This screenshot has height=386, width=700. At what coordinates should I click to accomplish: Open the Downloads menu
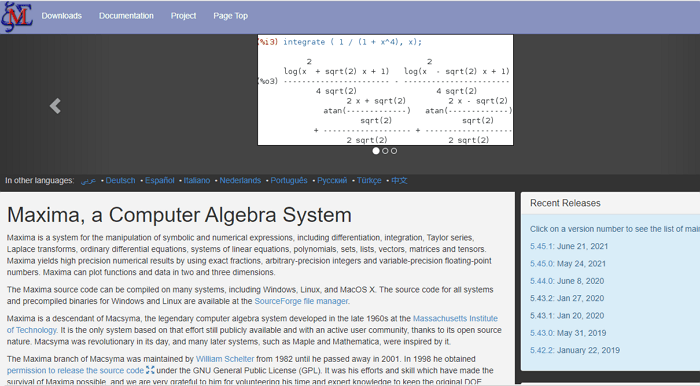click(x=62, y=16)
